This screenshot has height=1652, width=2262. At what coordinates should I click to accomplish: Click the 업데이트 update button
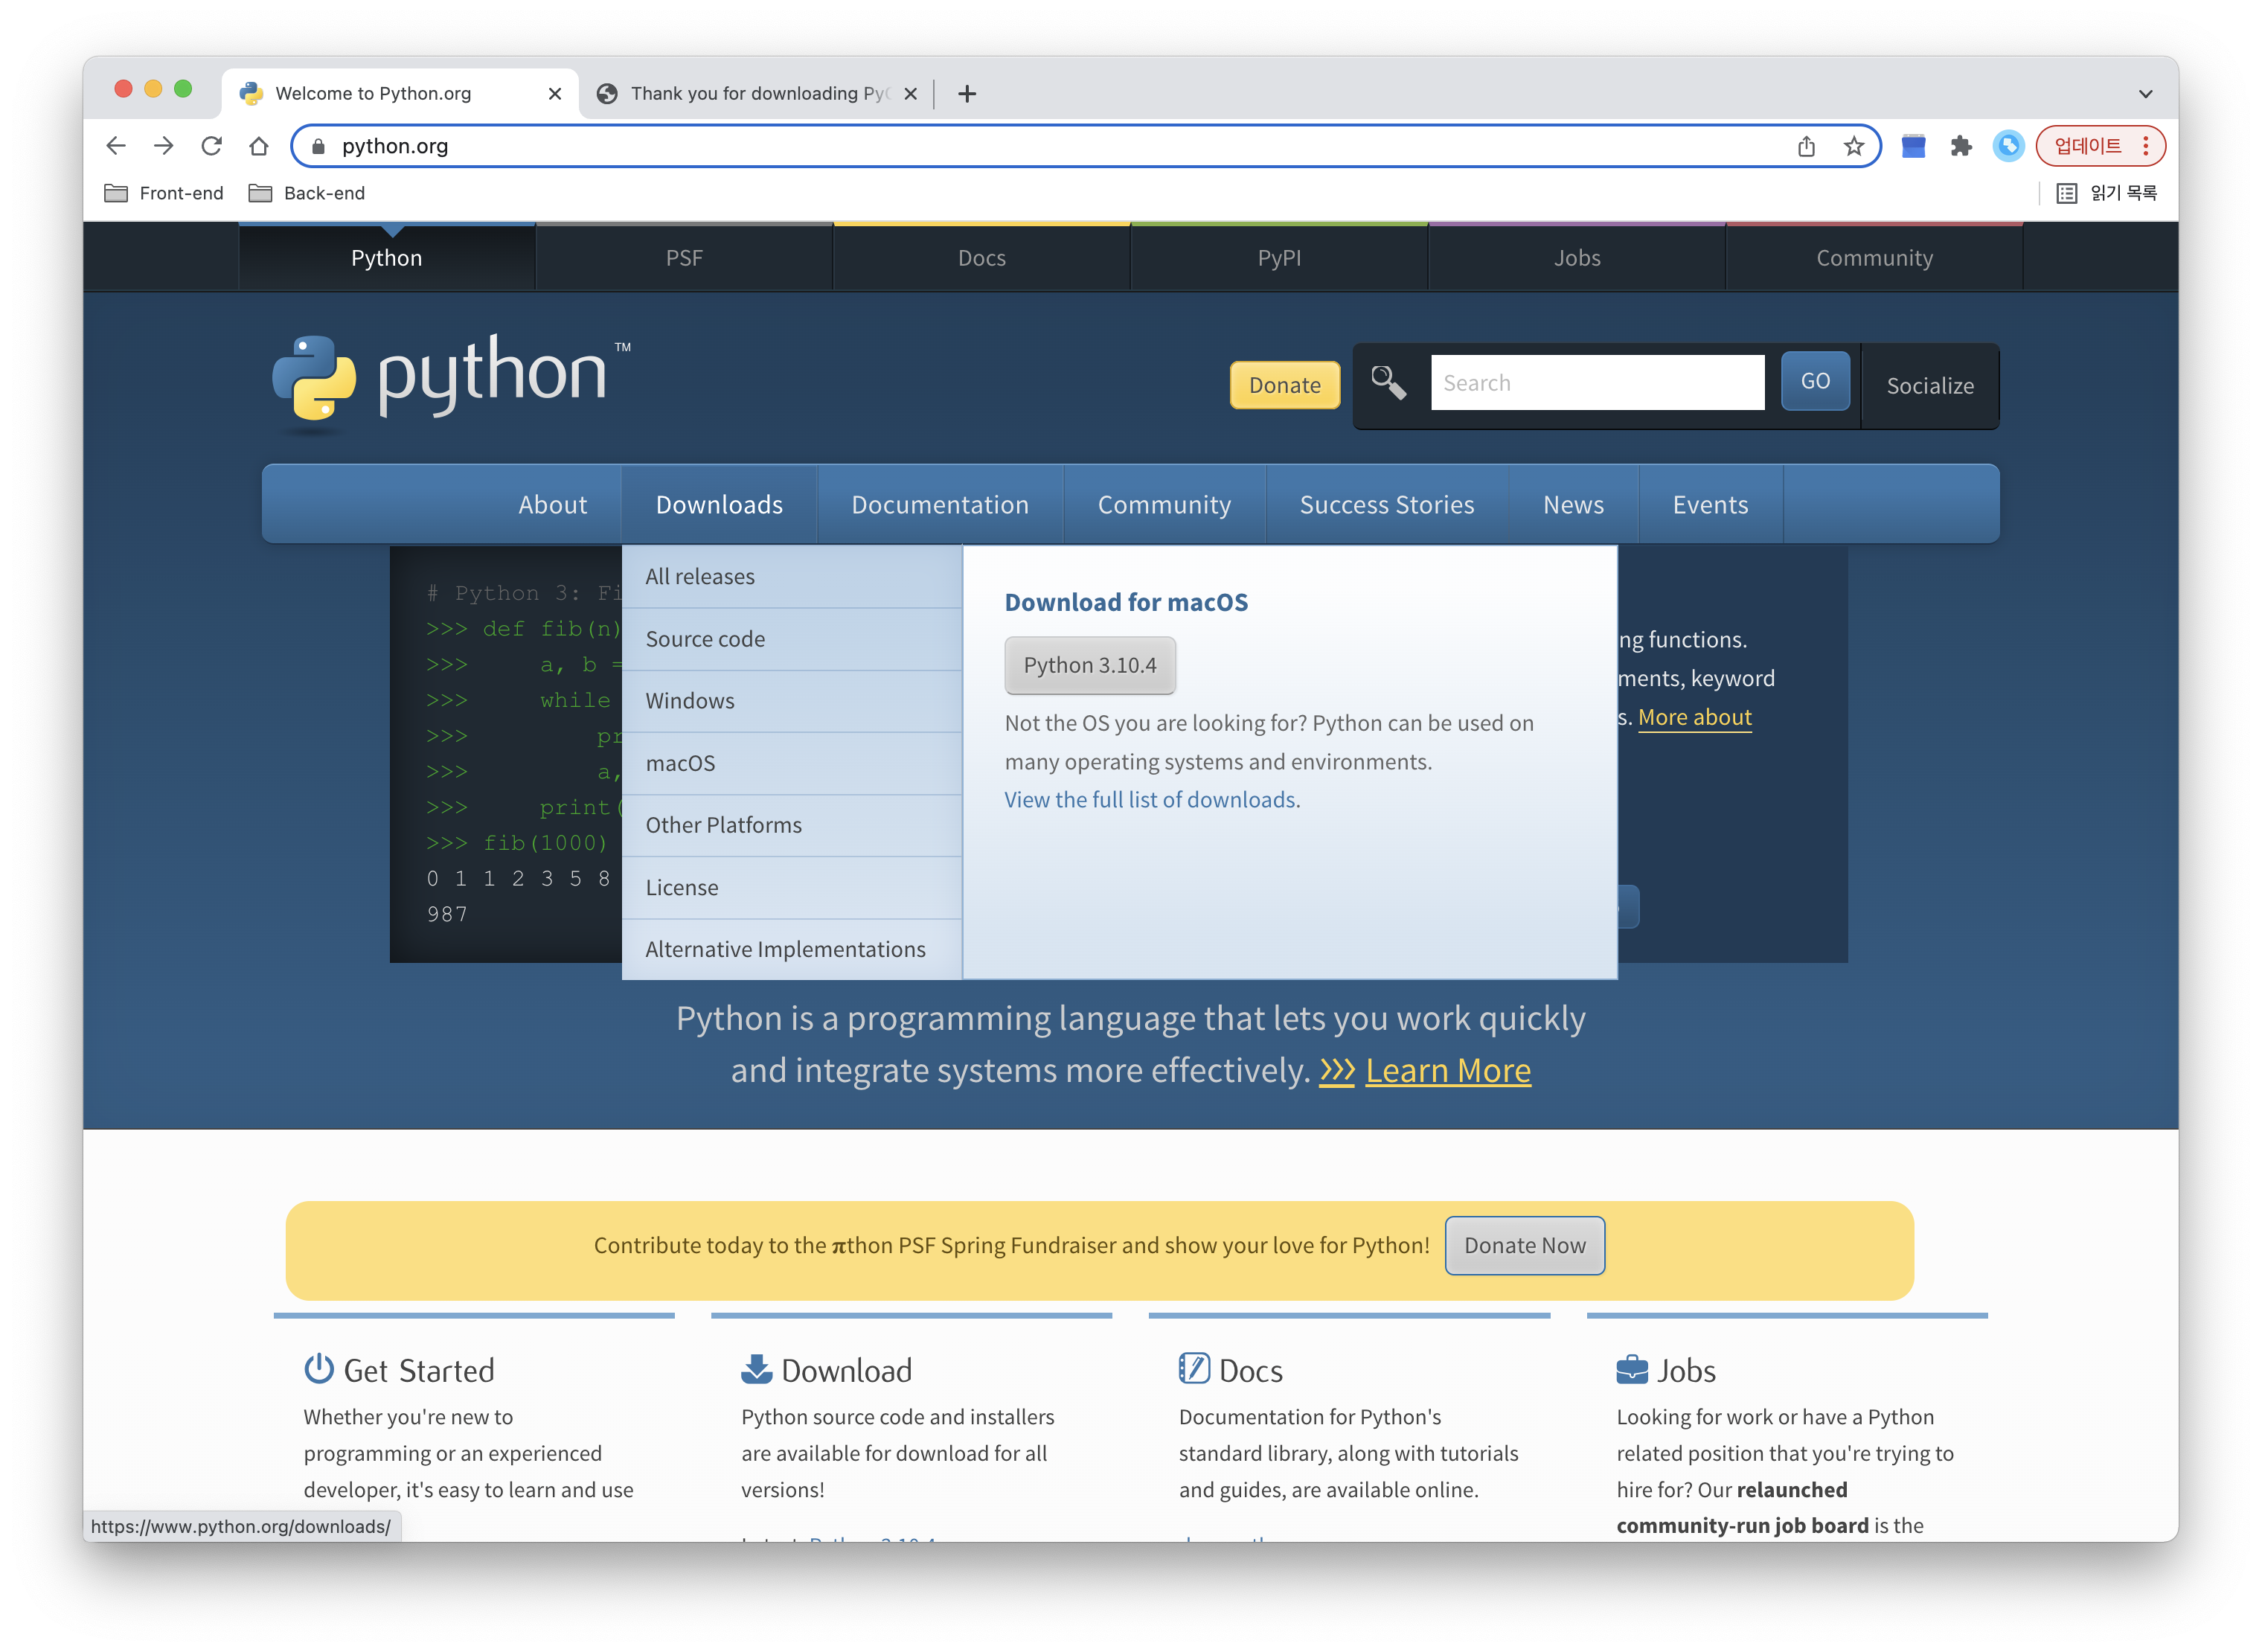point(2087,146)
